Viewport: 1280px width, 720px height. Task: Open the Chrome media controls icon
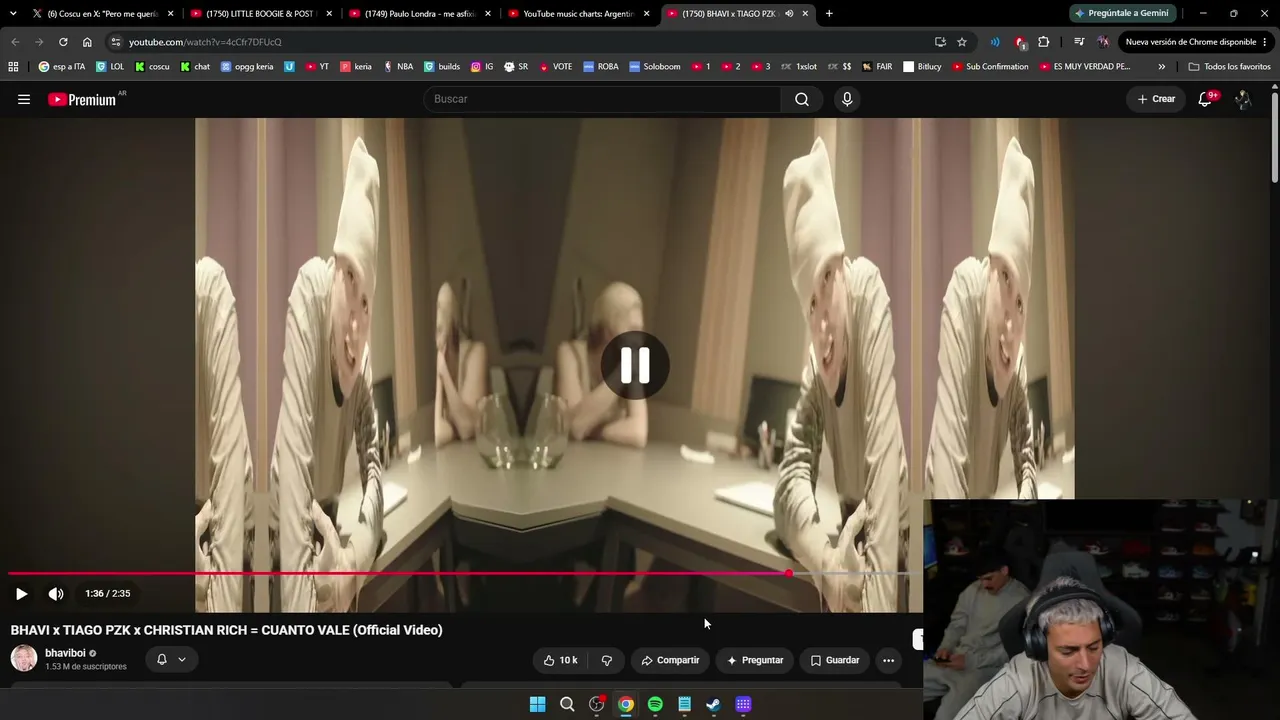(x=1079, y=42)
